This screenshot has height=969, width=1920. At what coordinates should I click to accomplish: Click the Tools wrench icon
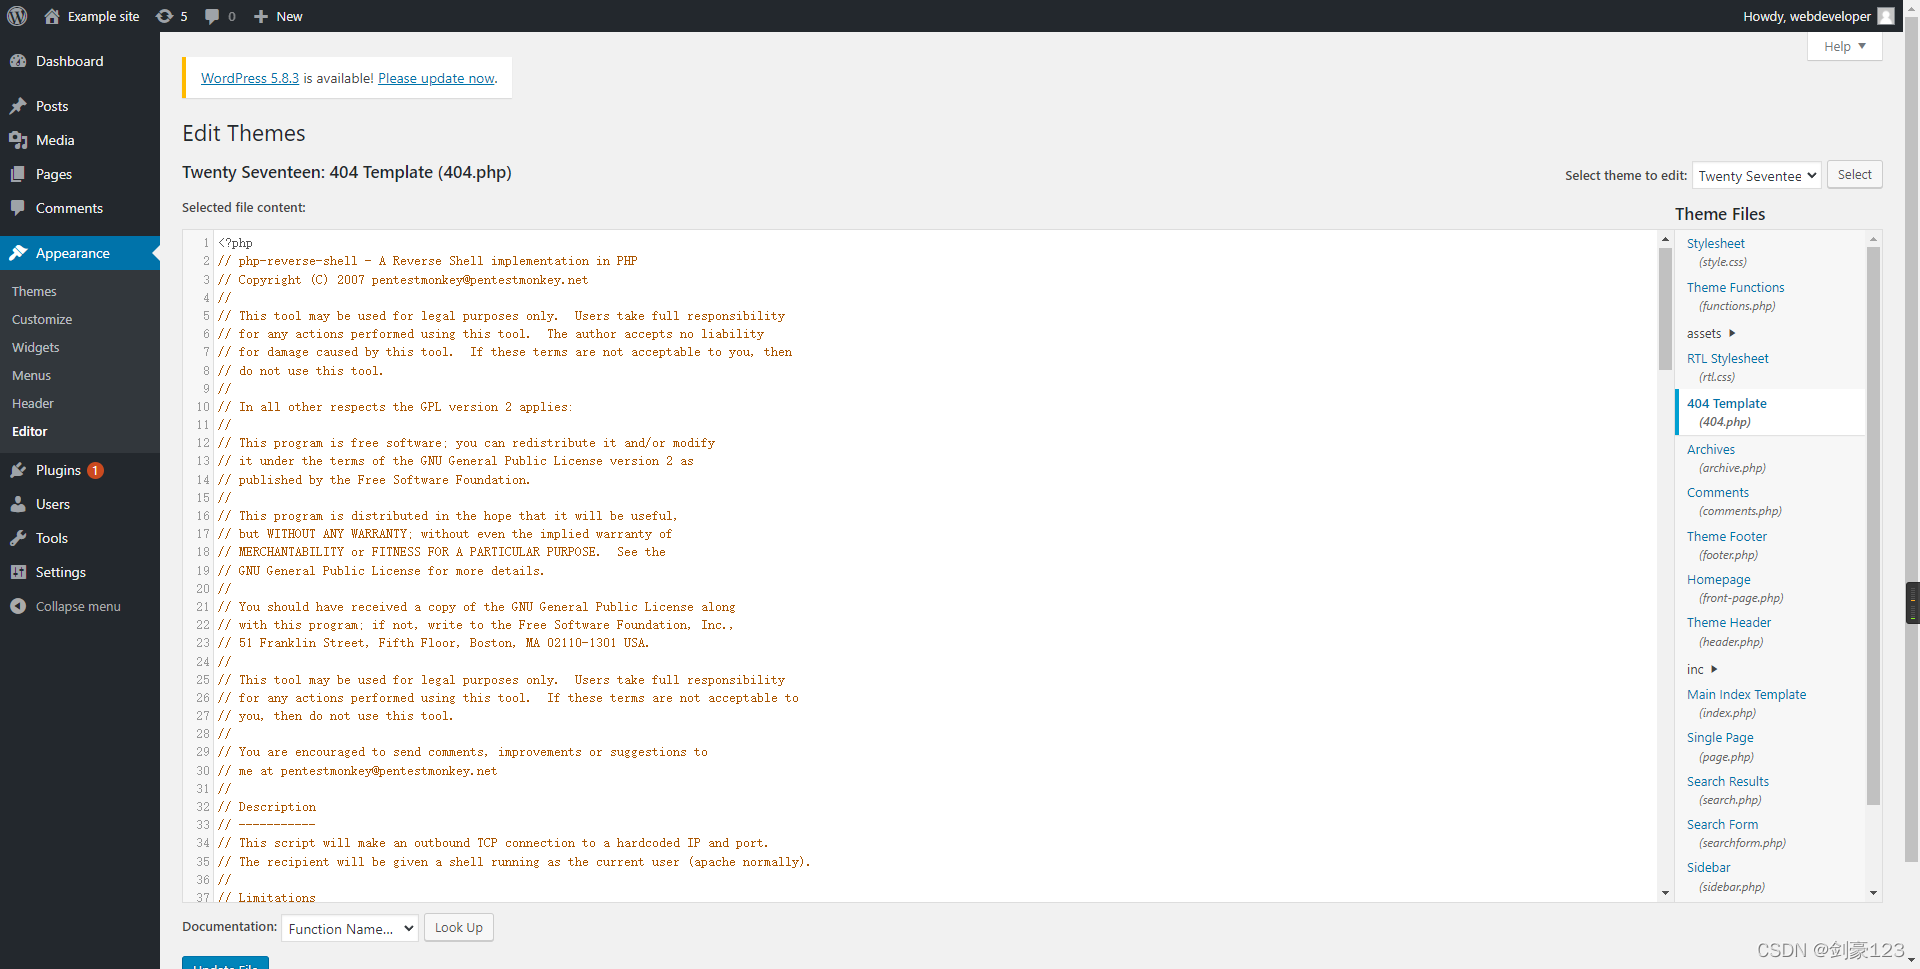pos(18,538)
